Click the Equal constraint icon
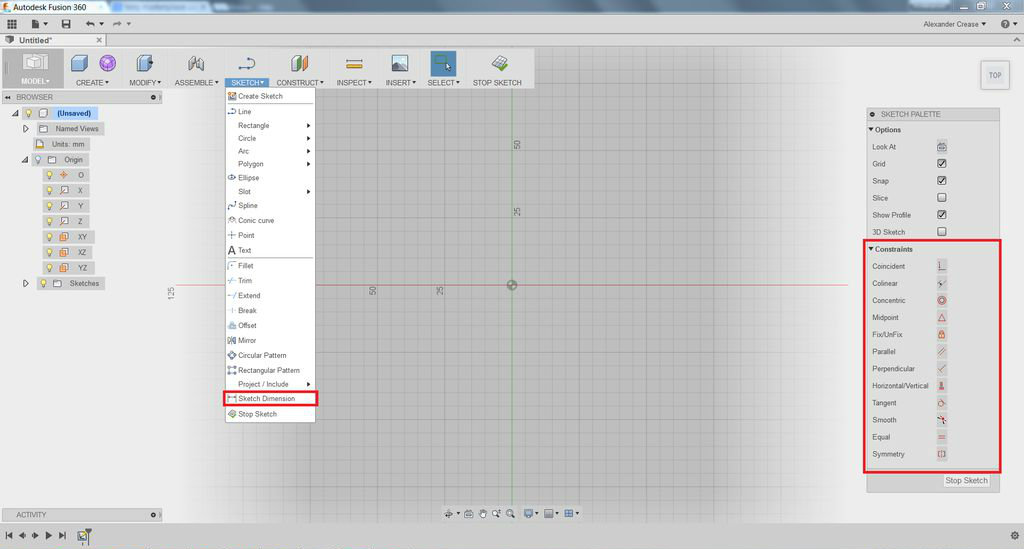 (942, 437)
